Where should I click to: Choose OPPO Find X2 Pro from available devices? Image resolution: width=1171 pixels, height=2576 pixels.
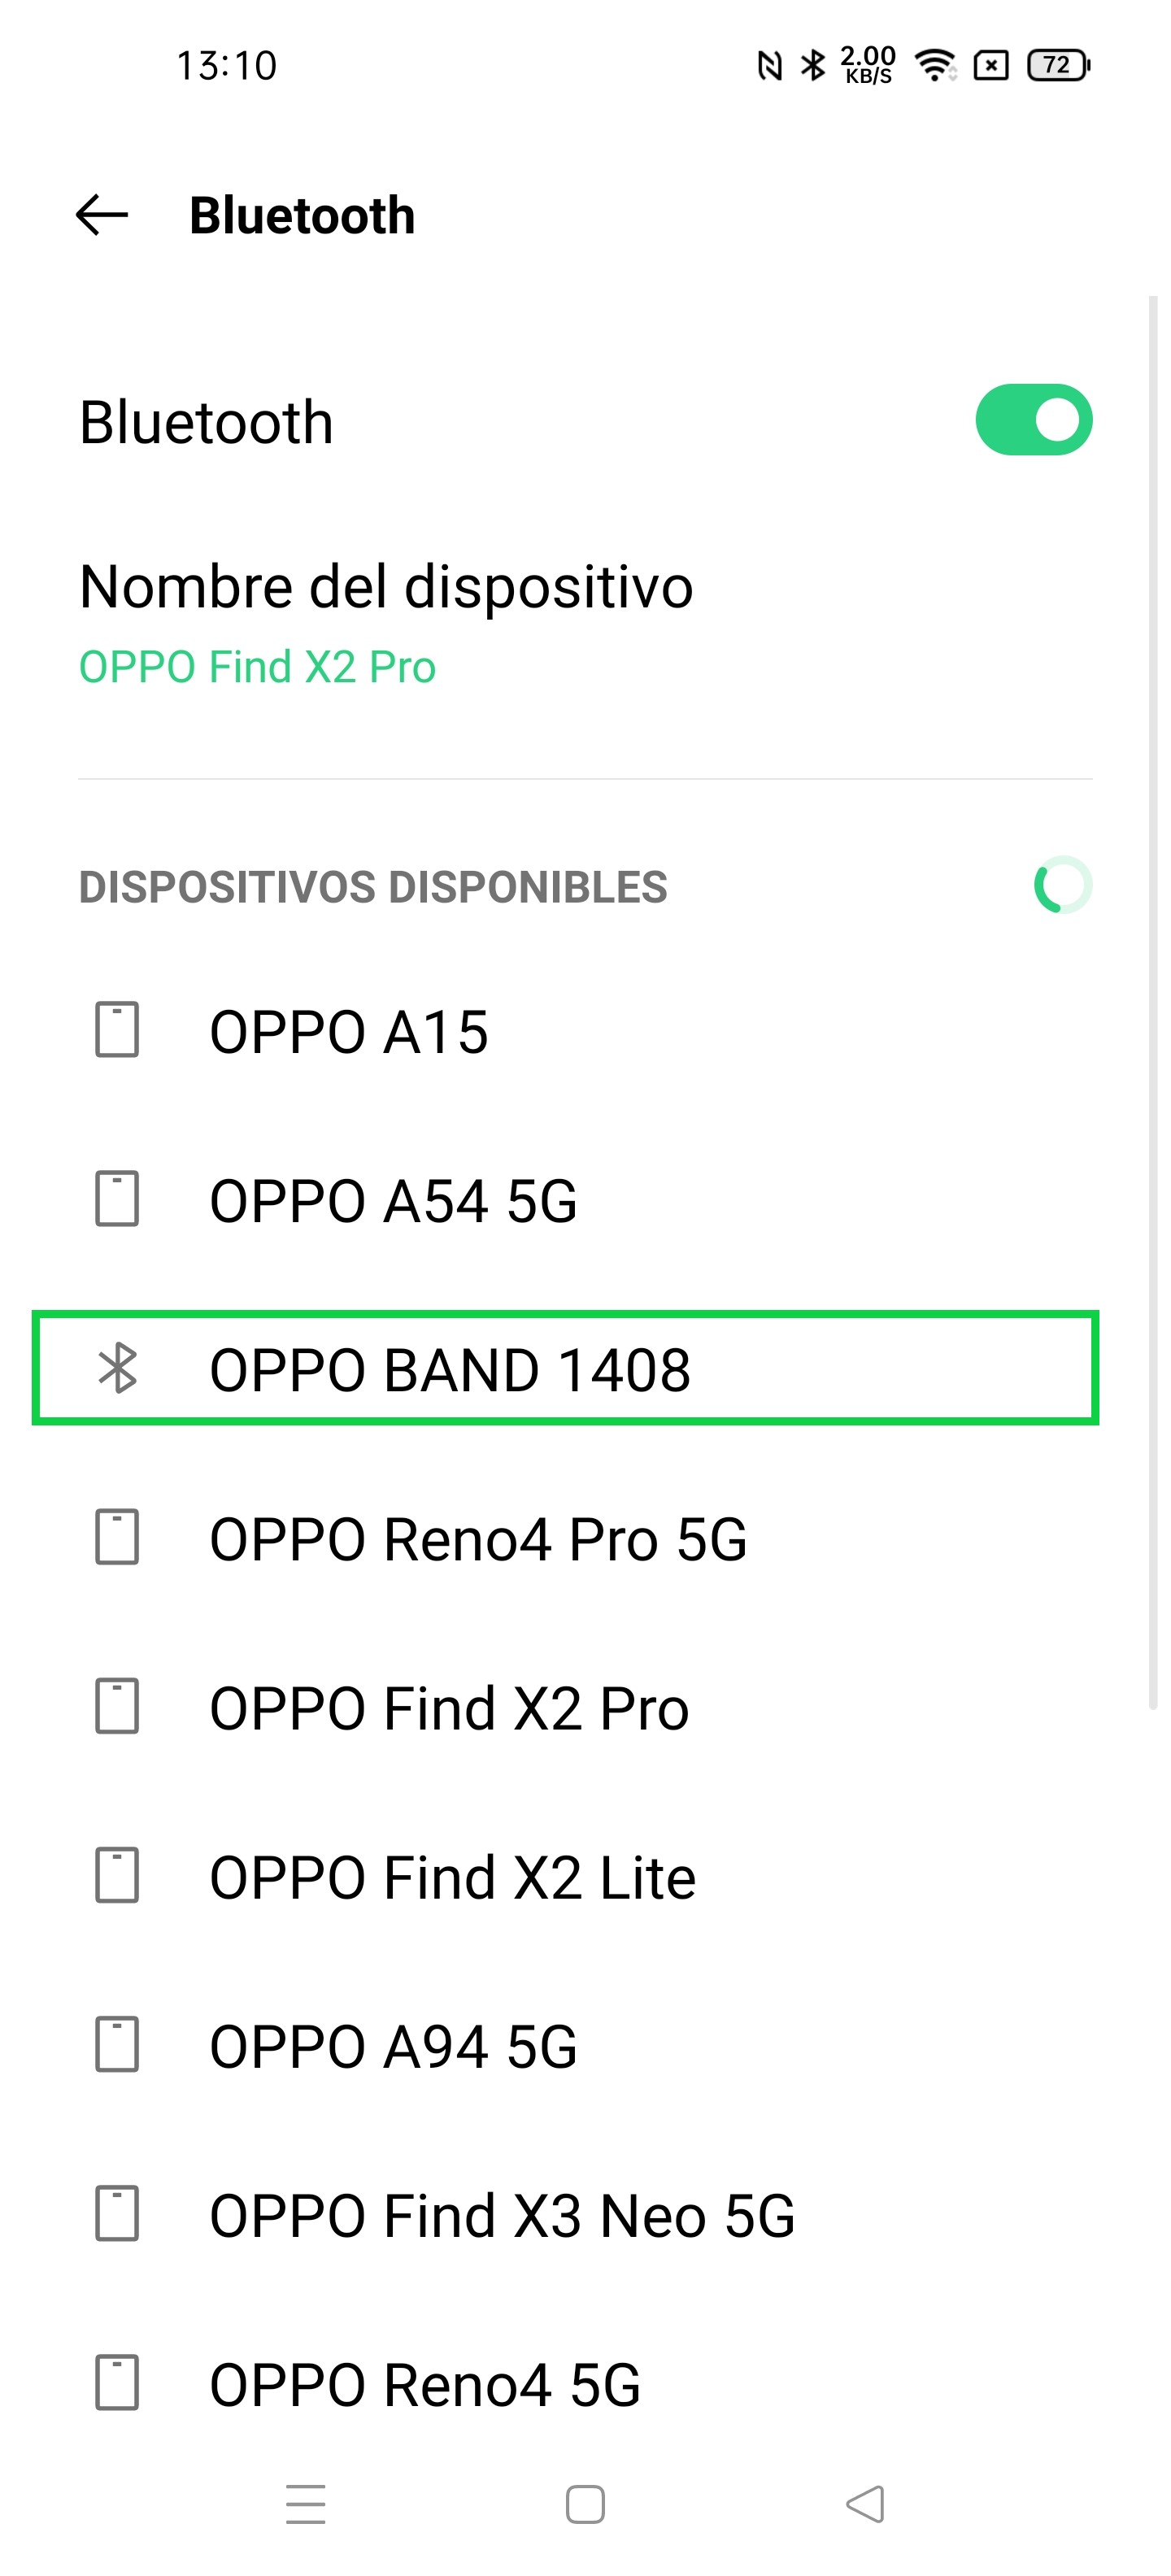coord(449,1707)
